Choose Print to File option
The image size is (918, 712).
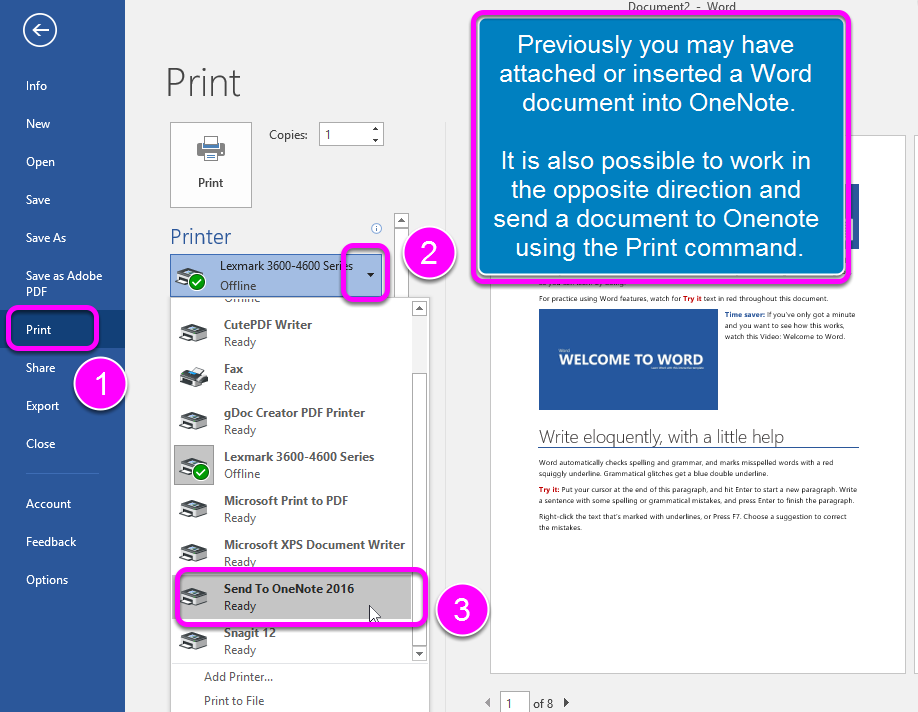[x=234, y=701]
